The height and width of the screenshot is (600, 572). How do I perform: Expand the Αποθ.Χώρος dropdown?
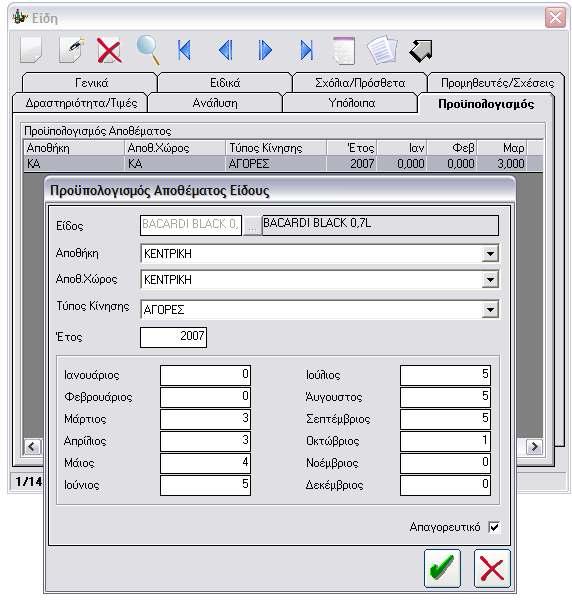[x=490, y=280]
